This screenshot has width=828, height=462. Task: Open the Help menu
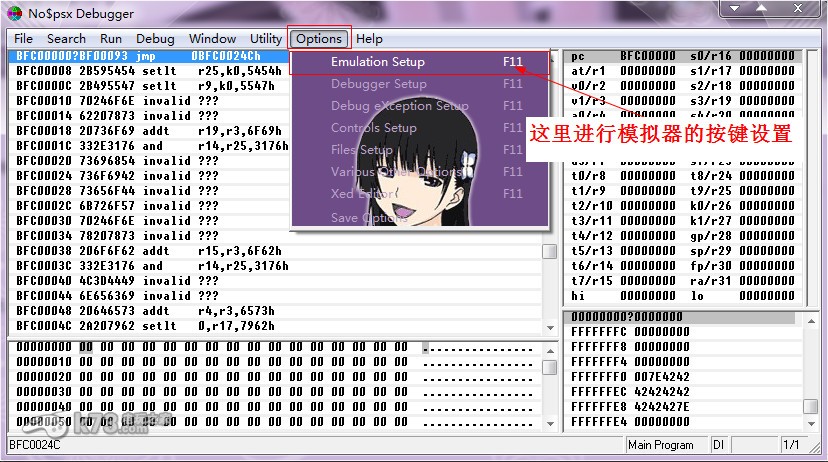point(369,39)
